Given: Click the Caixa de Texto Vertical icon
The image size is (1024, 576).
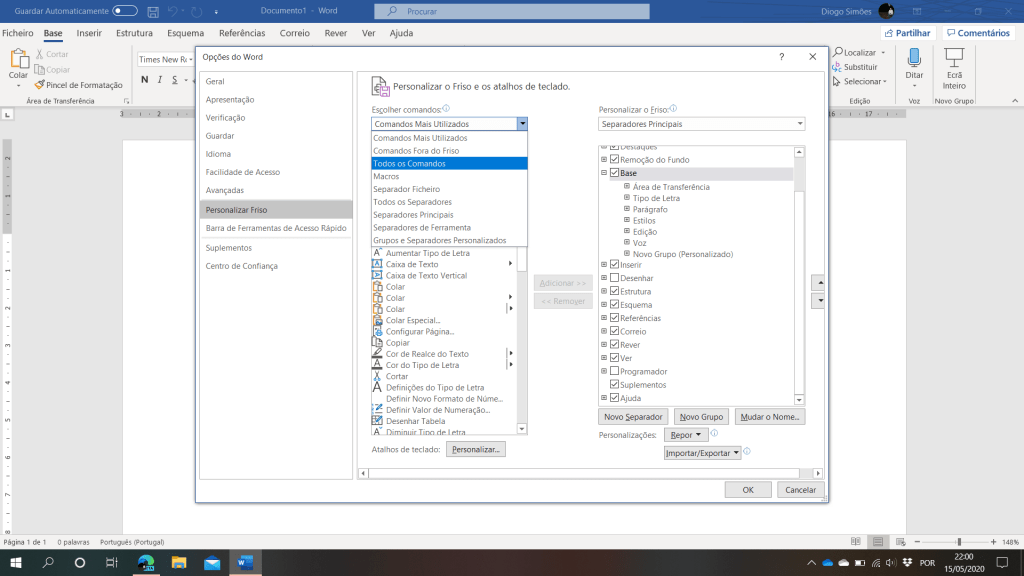Looking at the screenshot, I should click(377, 275).
